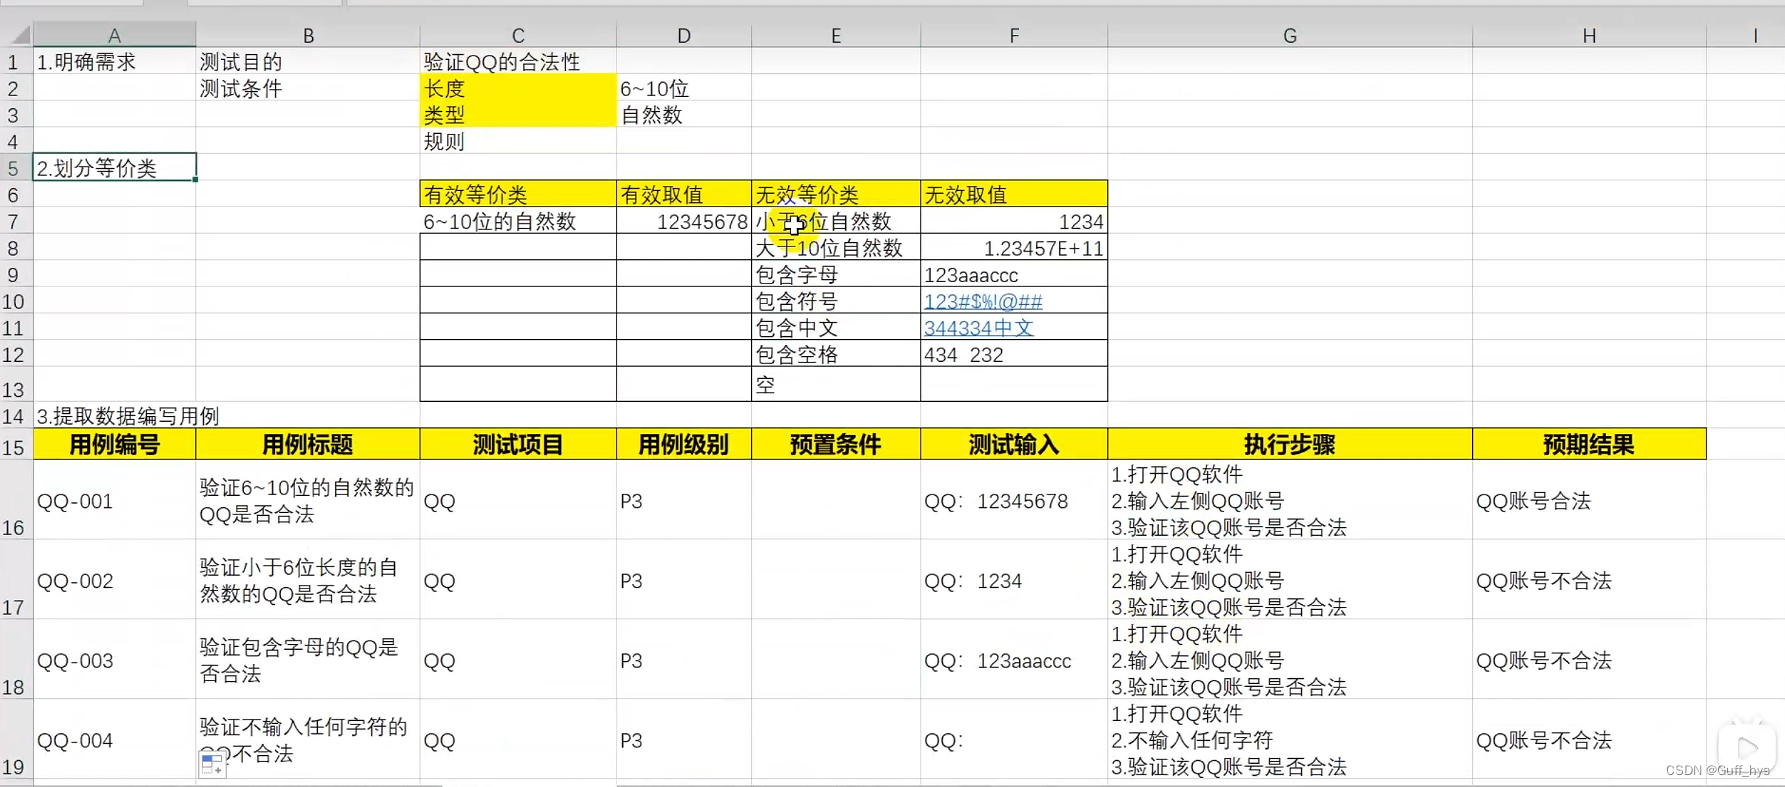Select the cell showing 1.23457E+11
This screenshot has height=787, width=1785.
click(x=1014, y=248)
